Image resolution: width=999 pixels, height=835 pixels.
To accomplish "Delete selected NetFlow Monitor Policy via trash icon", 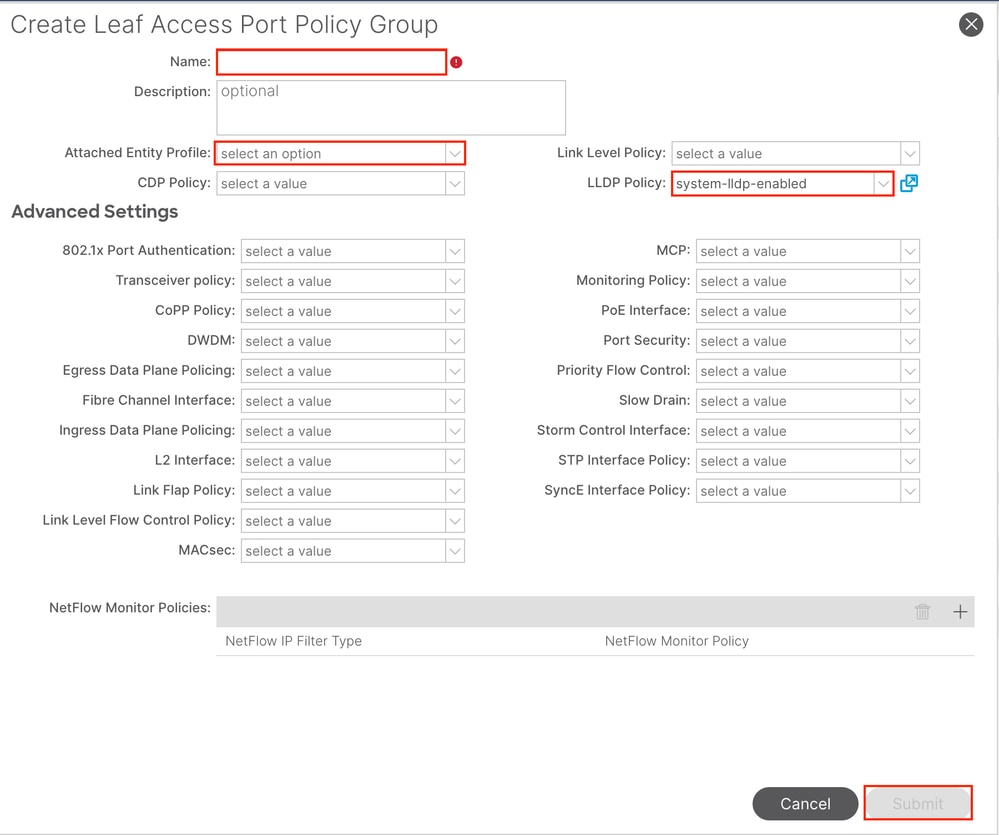I will 922,612.
